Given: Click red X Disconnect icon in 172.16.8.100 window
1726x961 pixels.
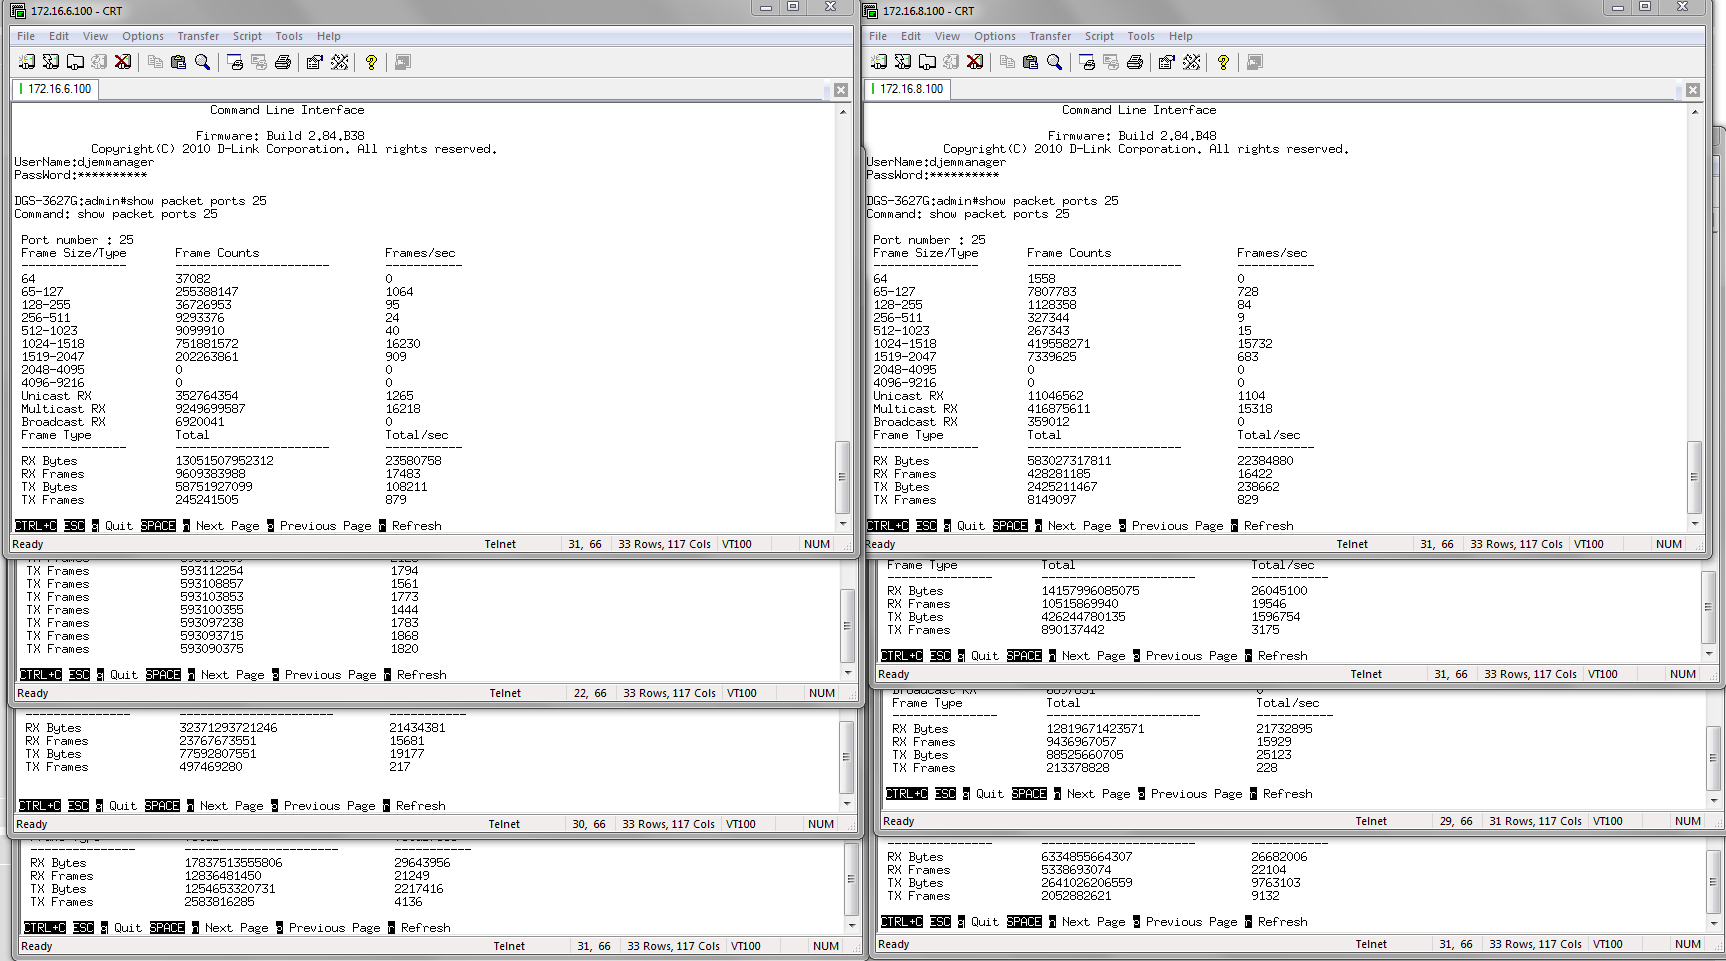Looking at the screenshot, I should click(x=975, y=62).
